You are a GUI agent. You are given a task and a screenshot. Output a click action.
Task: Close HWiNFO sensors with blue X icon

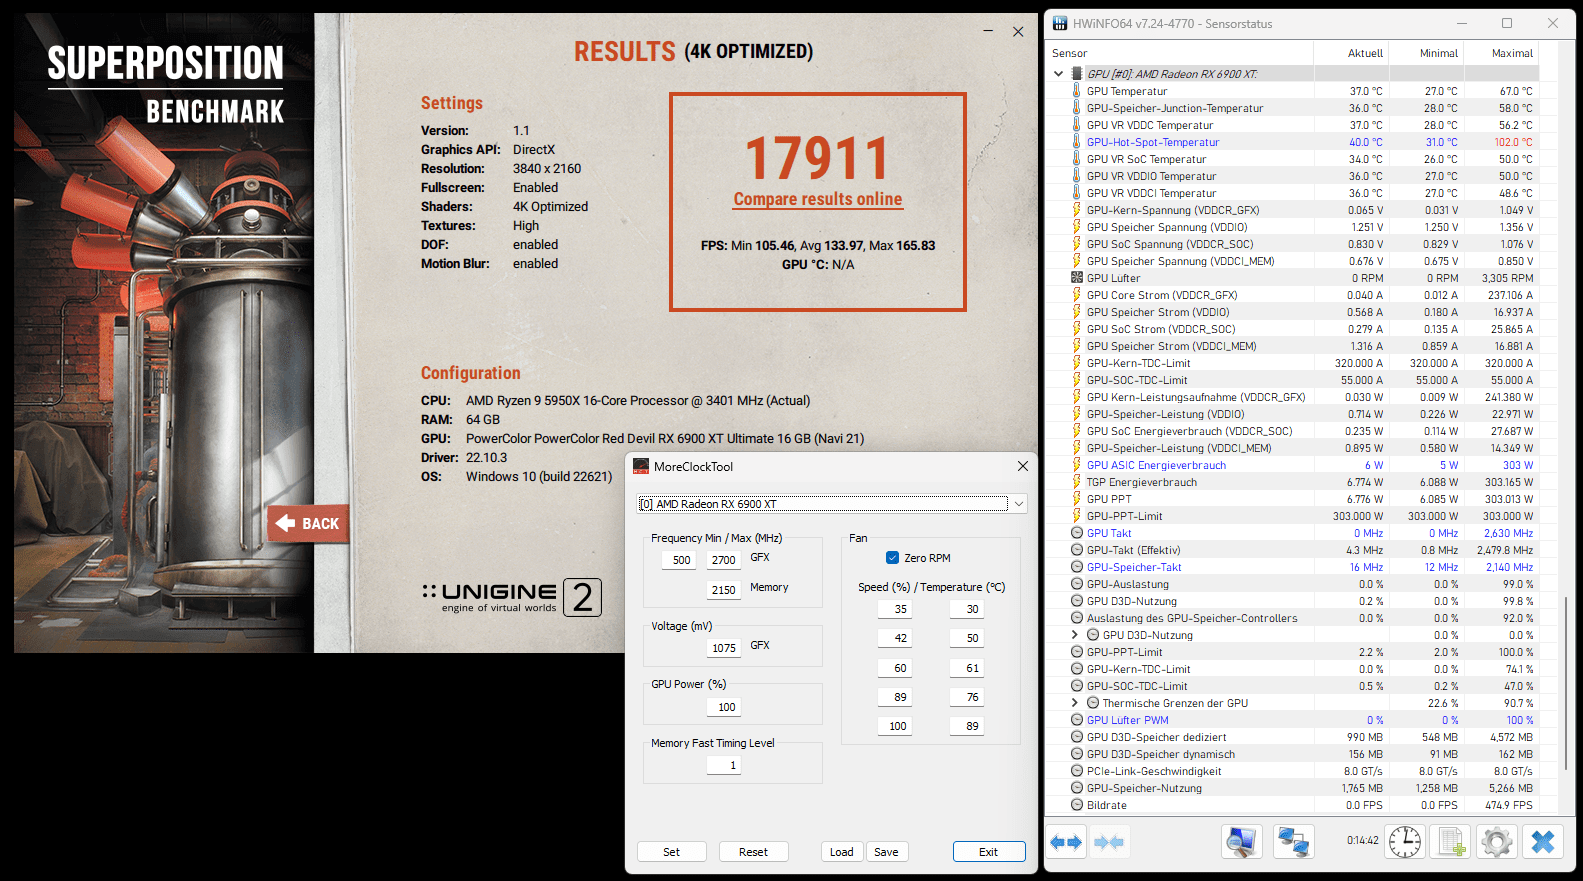[1543, 842]
